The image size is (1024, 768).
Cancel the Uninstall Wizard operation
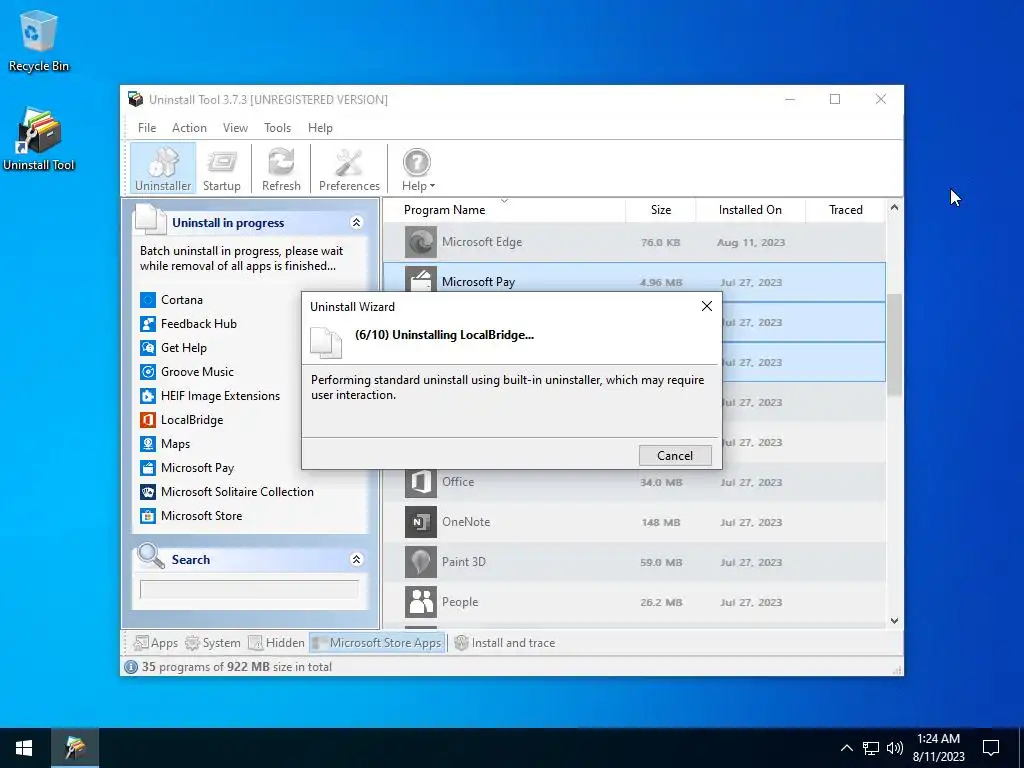tap(675, 456)
